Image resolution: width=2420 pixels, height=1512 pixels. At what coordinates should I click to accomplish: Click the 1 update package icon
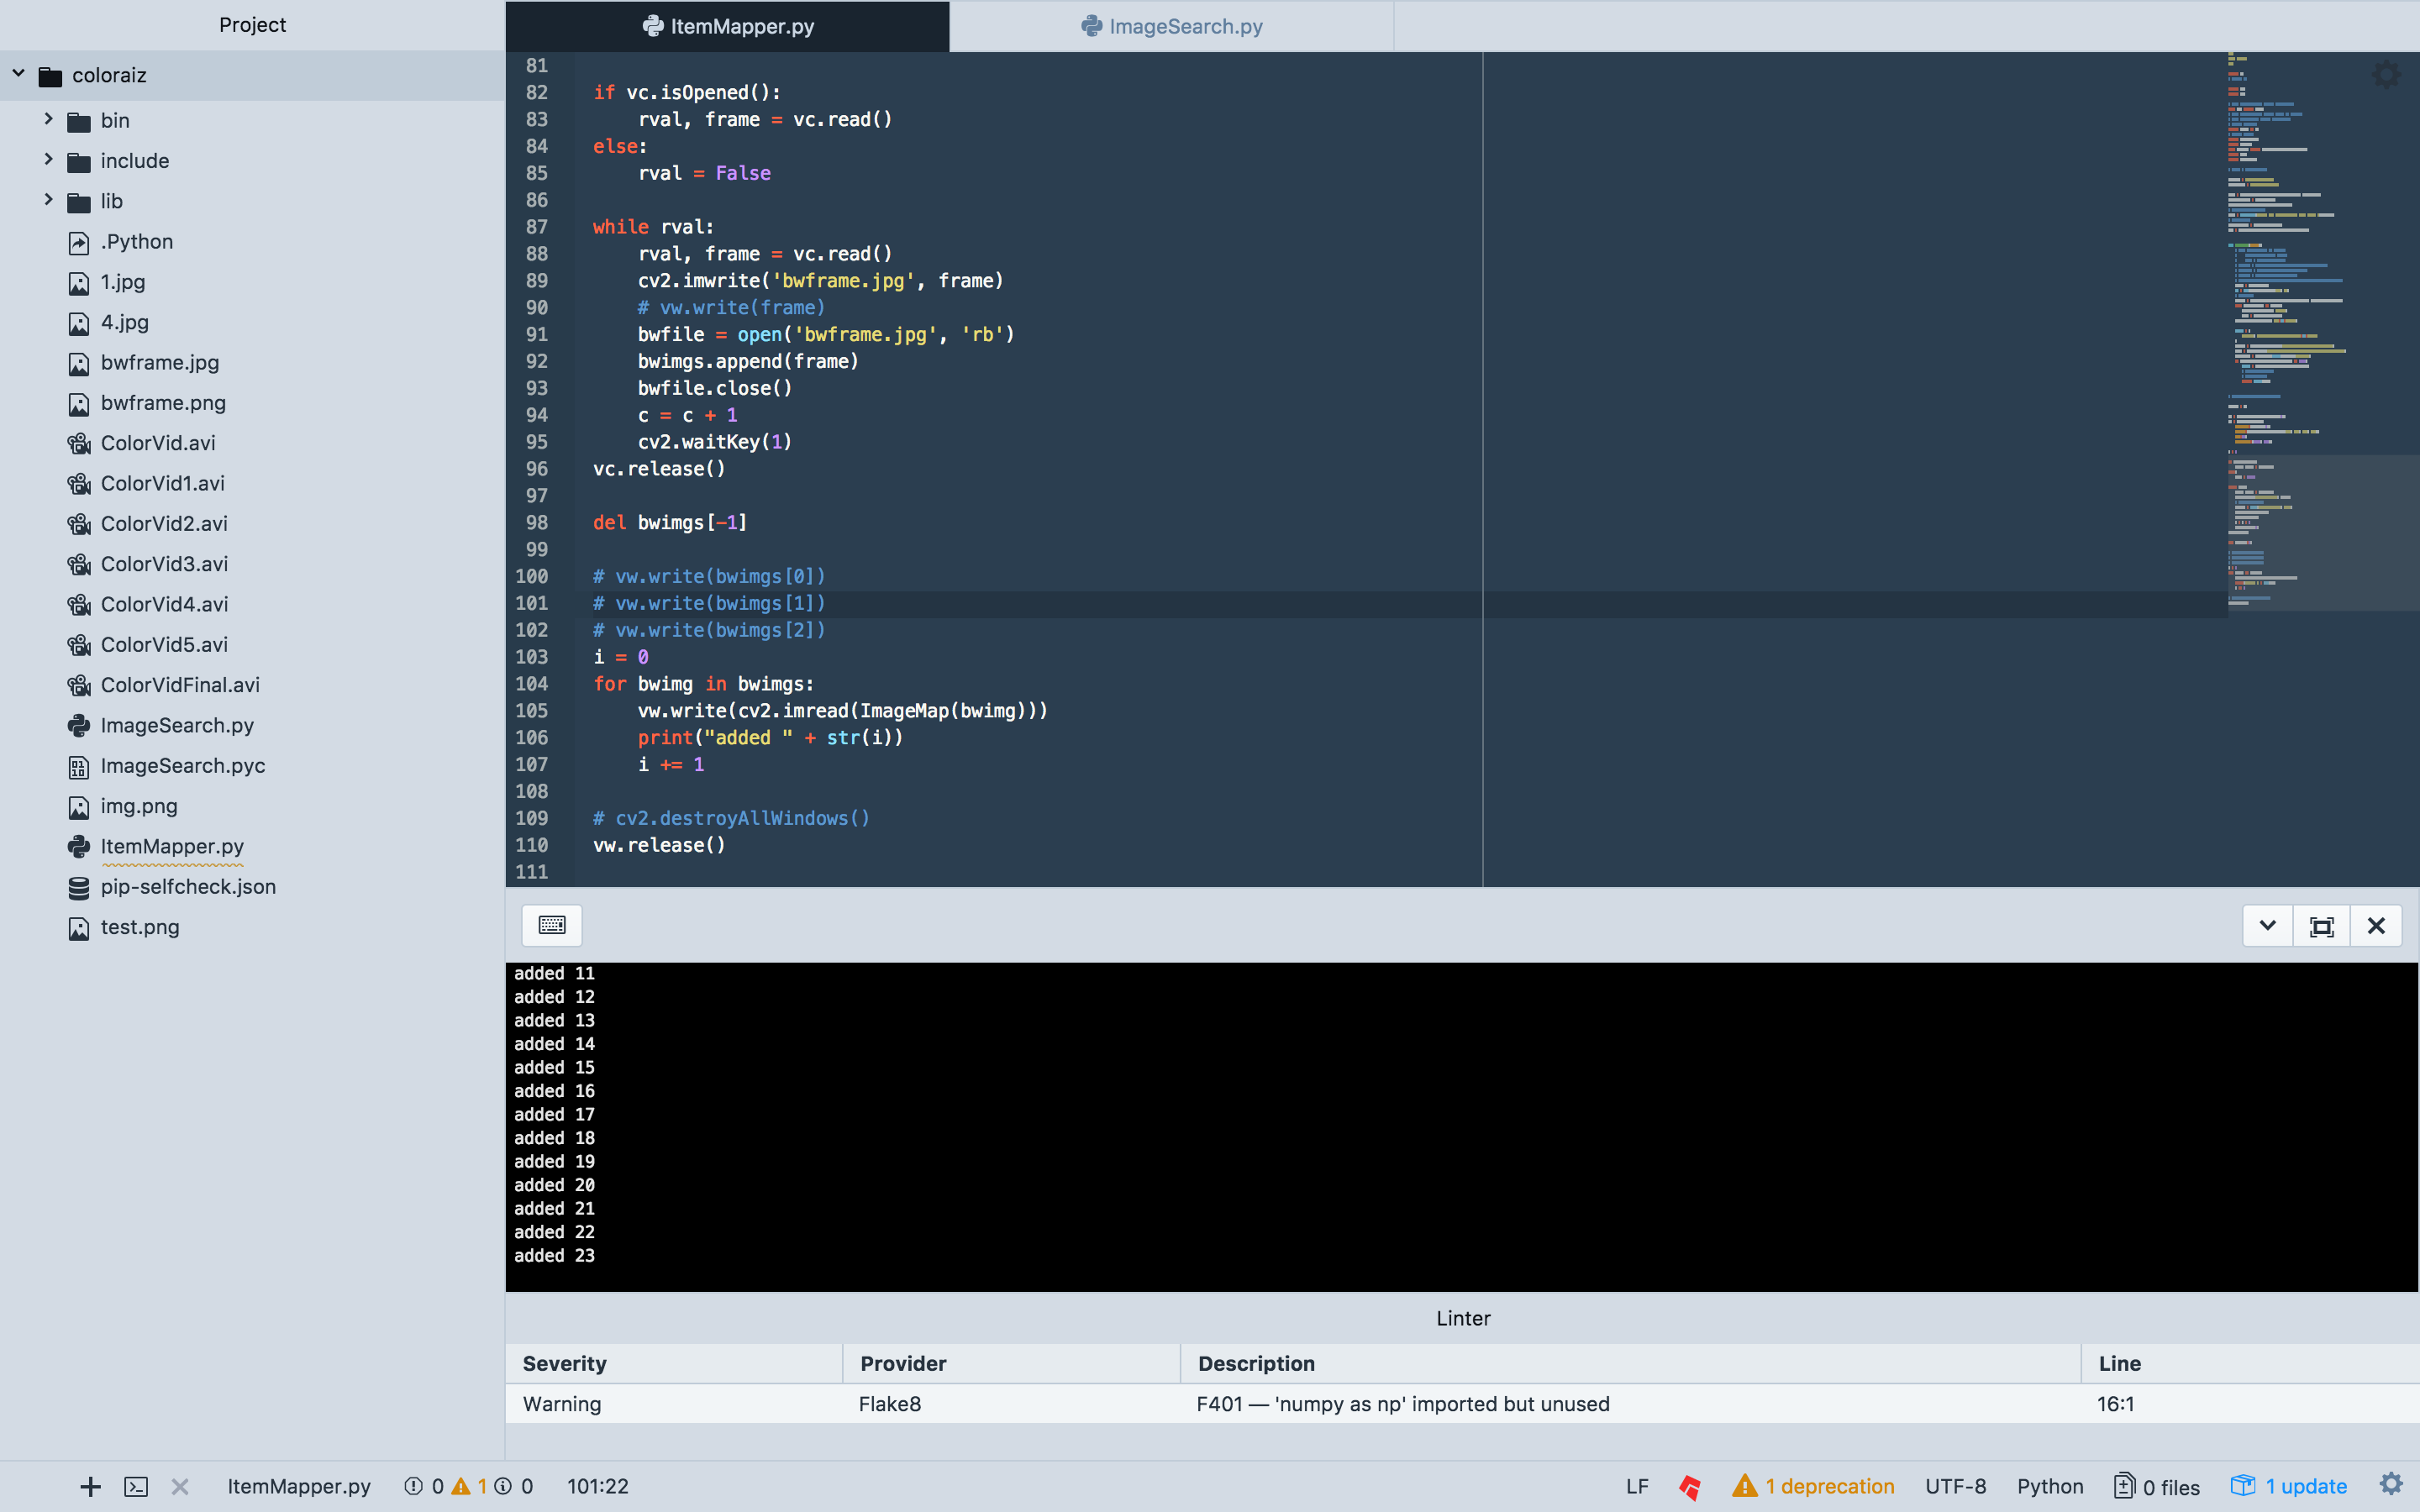click(x=2243, y=1486)
